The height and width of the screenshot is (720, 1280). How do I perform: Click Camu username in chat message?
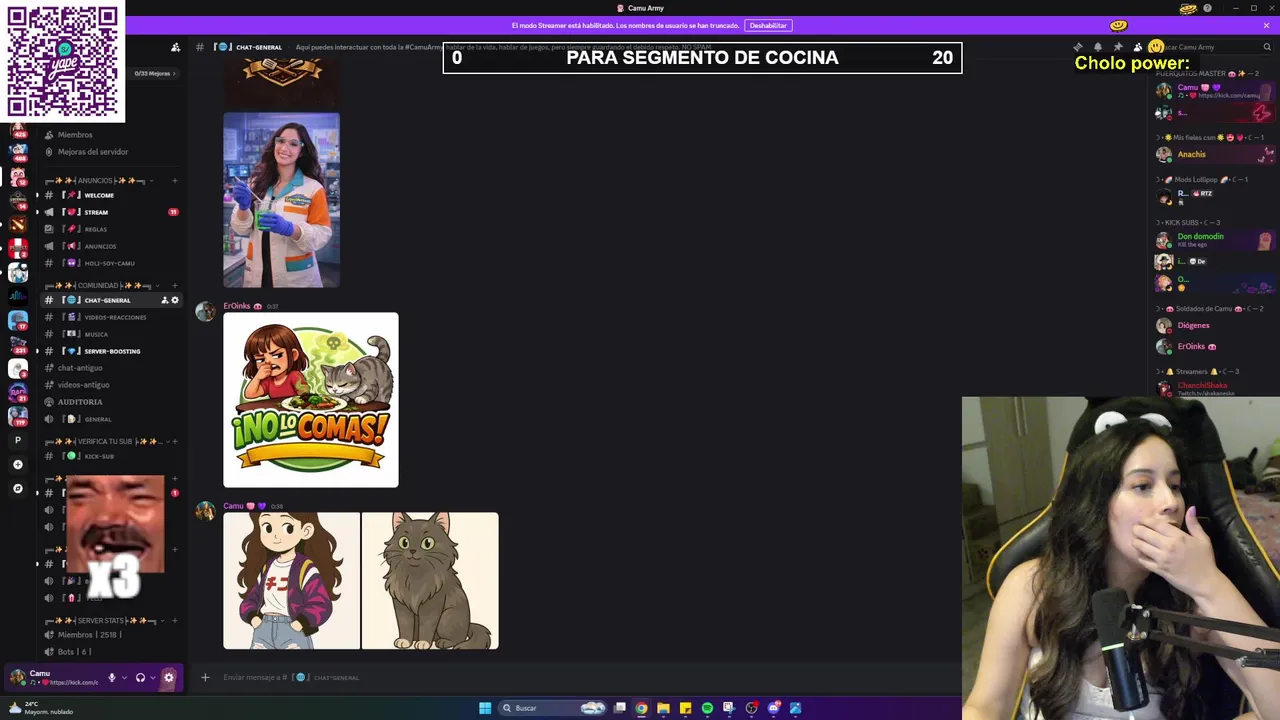pyautogui.click(x=233, y=506)
